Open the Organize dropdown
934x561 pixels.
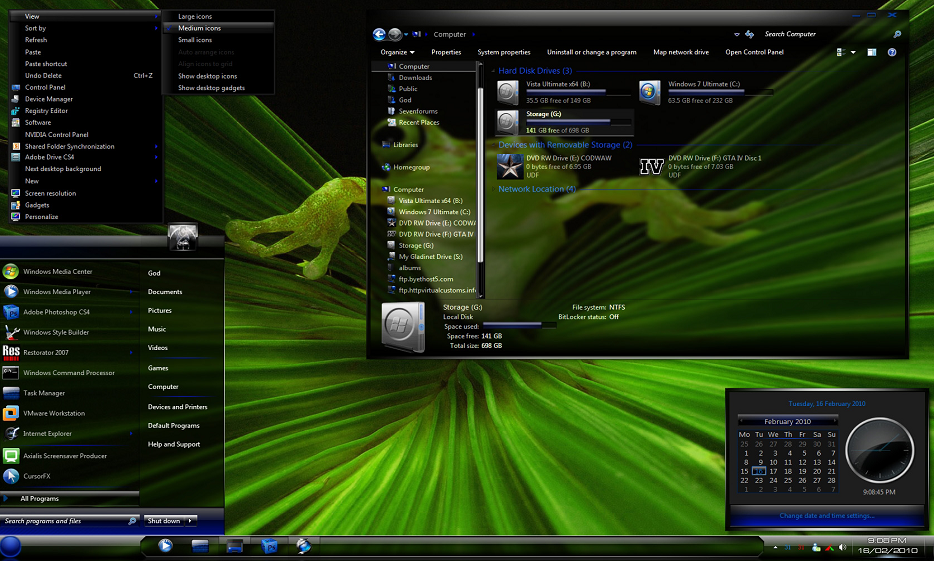pyautogui.click(x=397, y=52)
